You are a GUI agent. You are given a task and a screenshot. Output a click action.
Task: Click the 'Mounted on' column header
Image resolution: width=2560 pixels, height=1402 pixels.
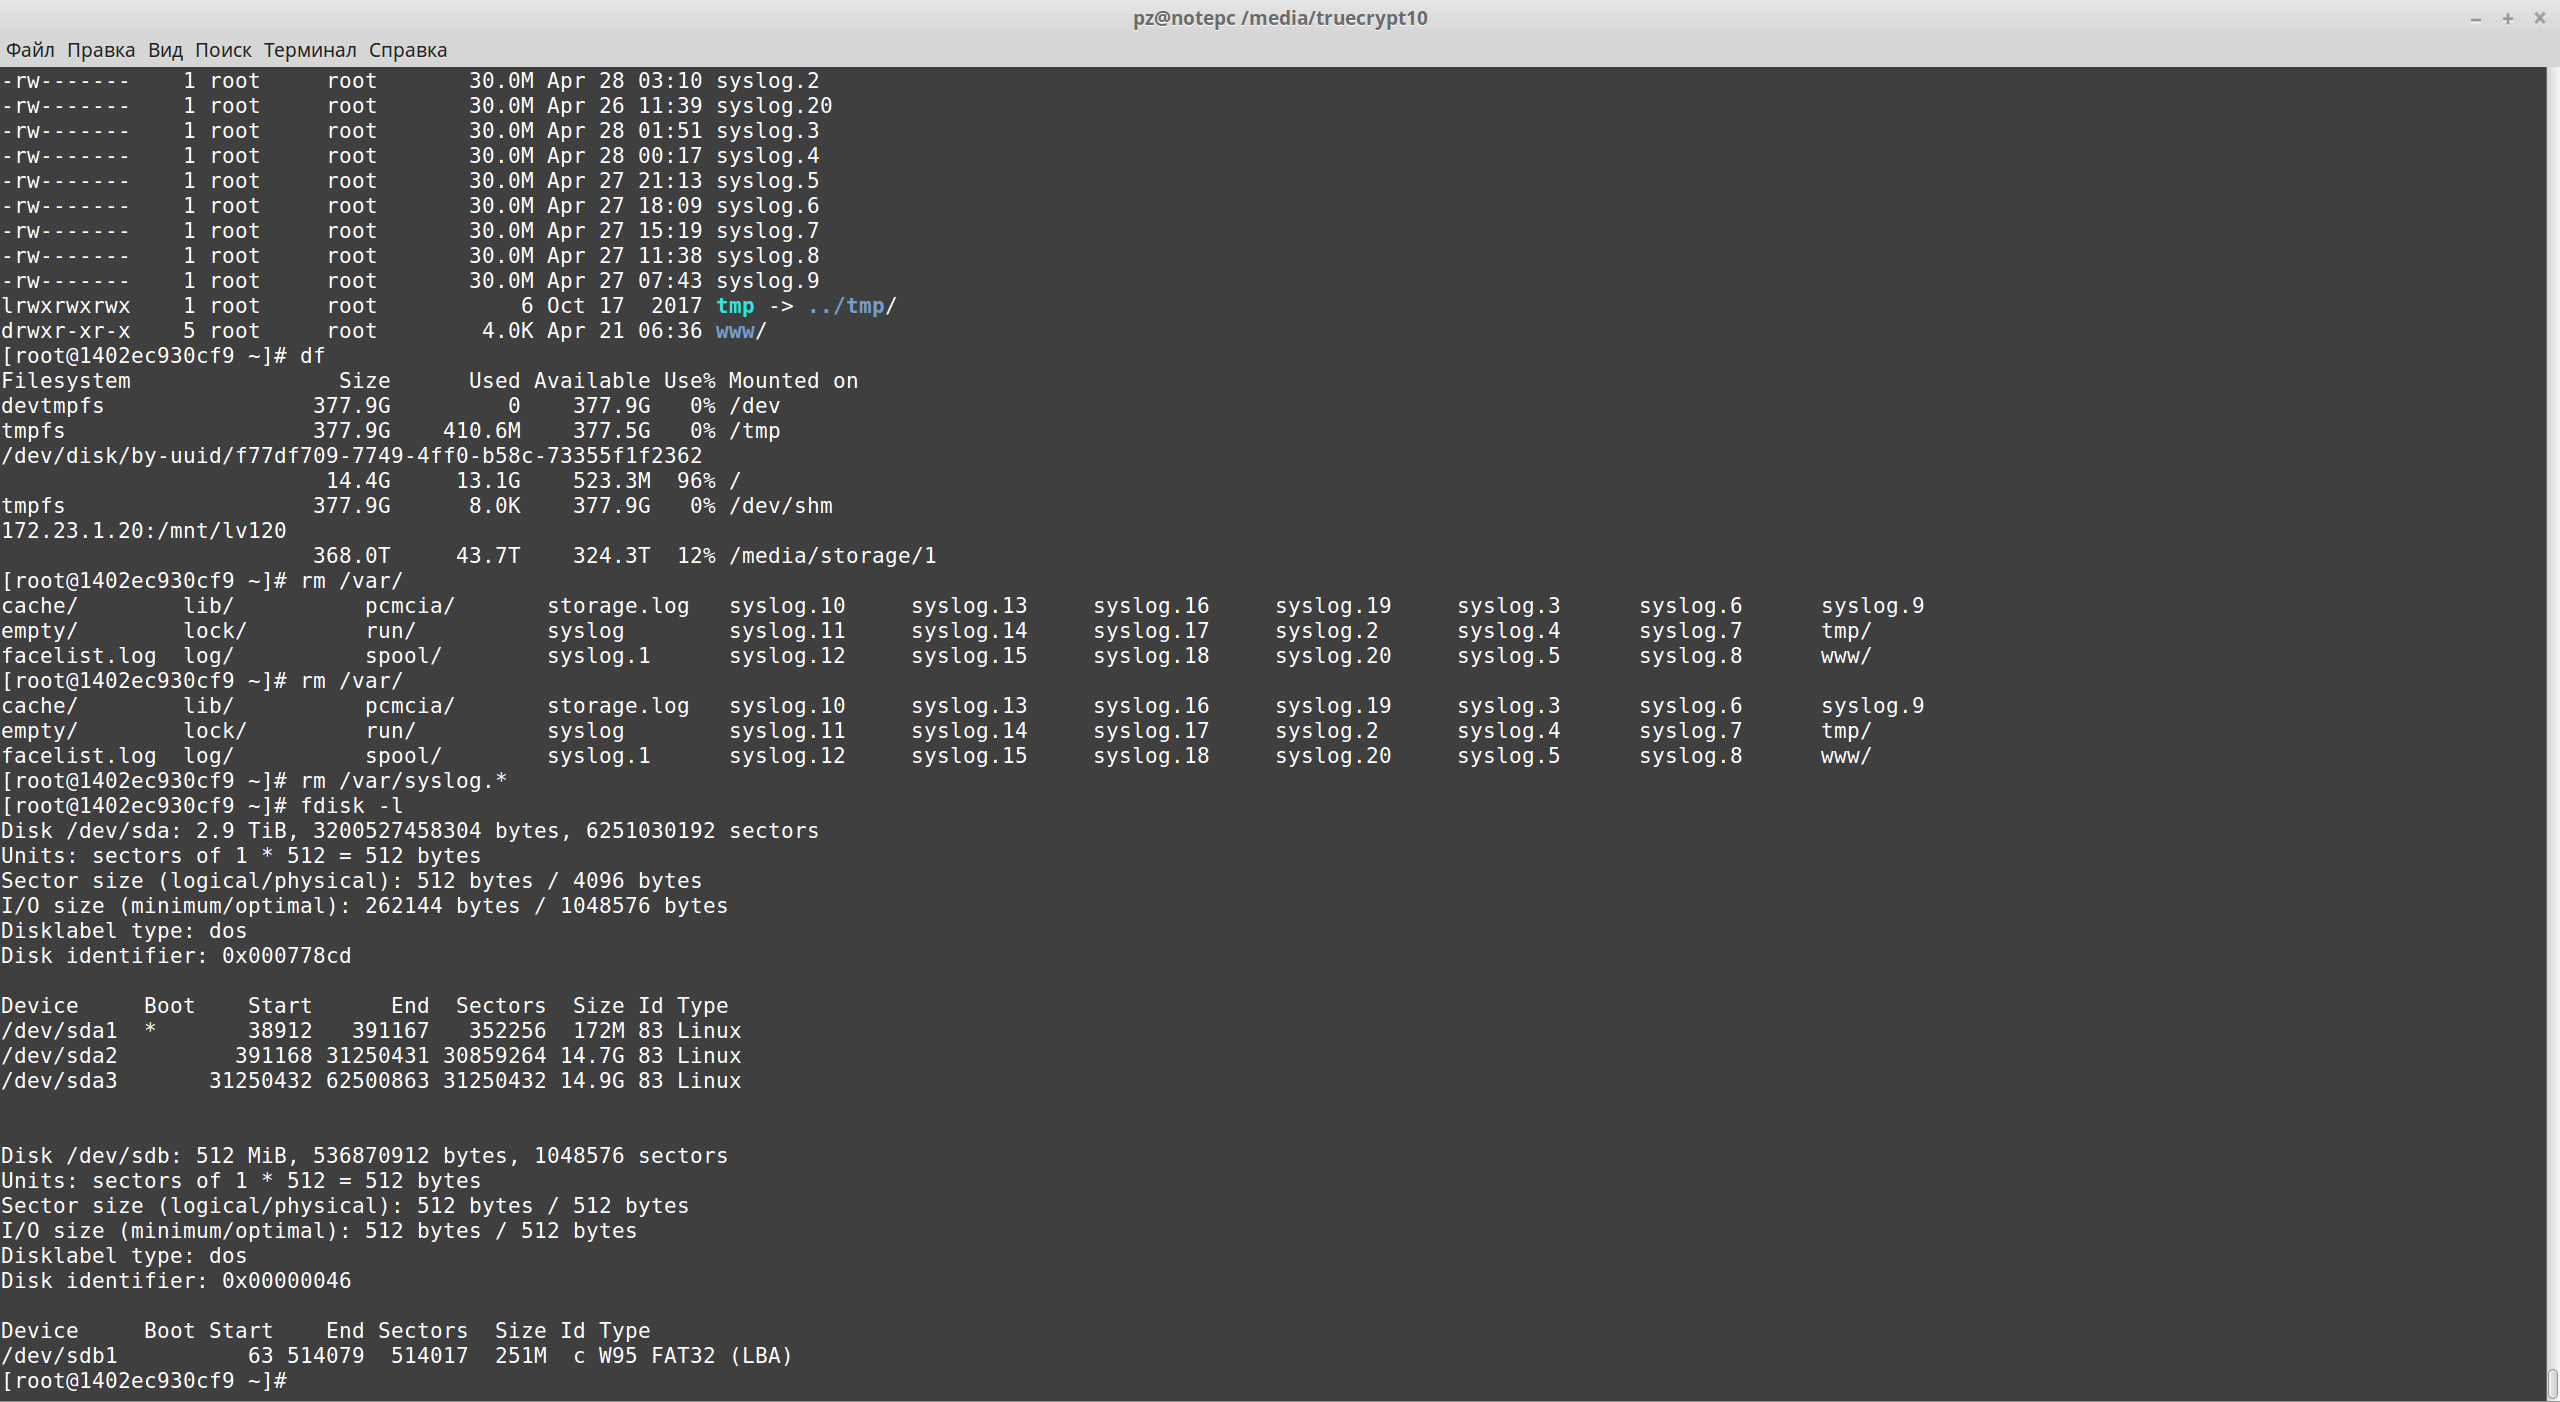pyautogui.click(x=793, y=381)
